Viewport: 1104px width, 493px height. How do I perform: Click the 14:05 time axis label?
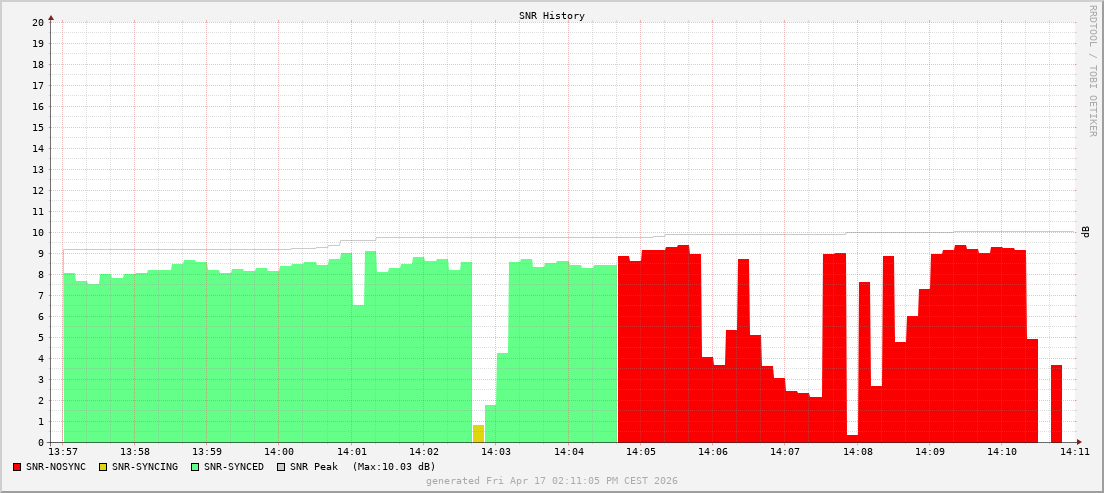coord(640,452)
